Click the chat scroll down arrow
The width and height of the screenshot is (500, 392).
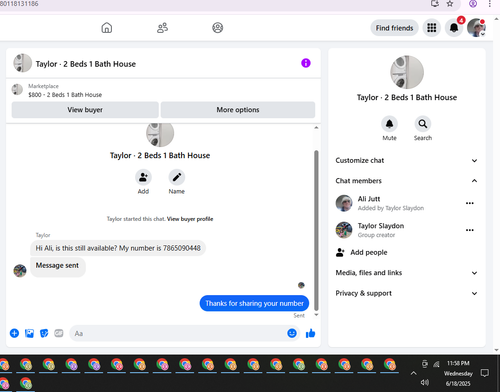click(x=316, y=314)
